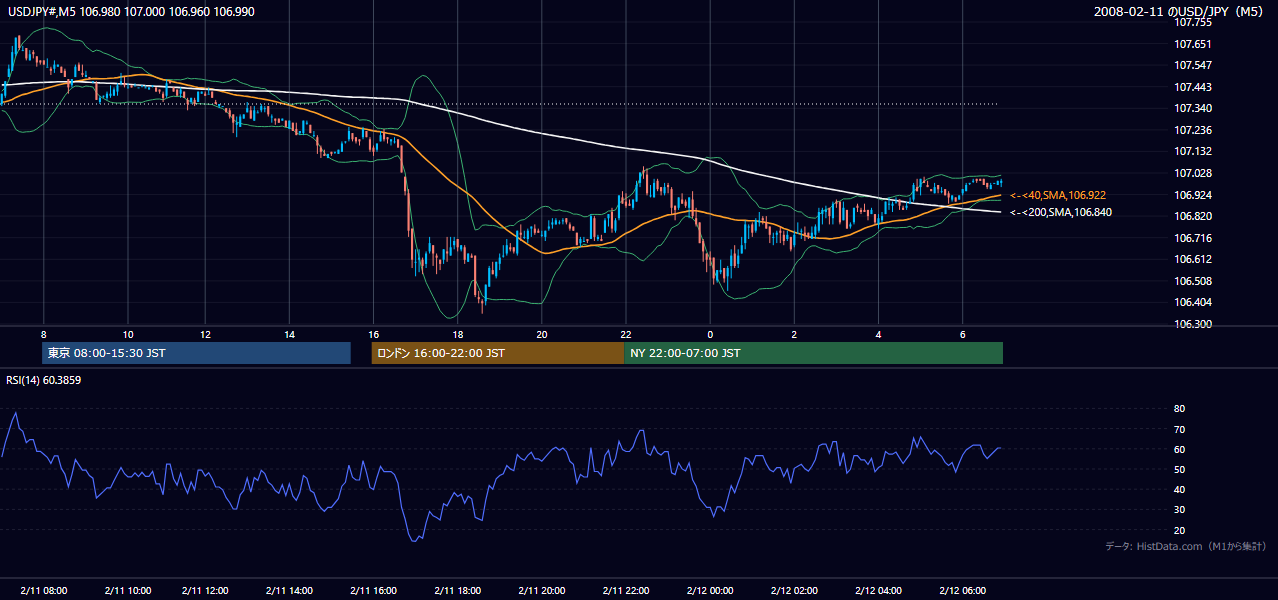Click the 107.236 price axis label
The height and width of the screenshot is (600, 1278).
[1192, 130]
